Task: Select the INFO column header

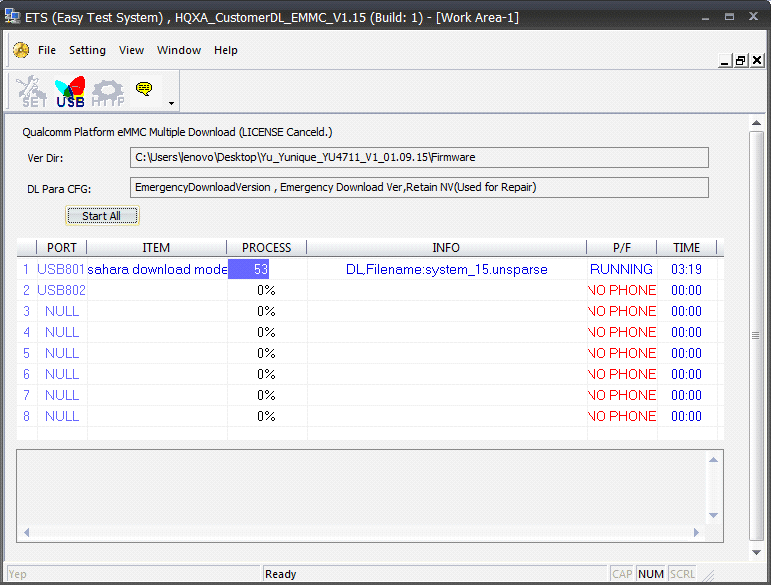Action: point(446,247)
